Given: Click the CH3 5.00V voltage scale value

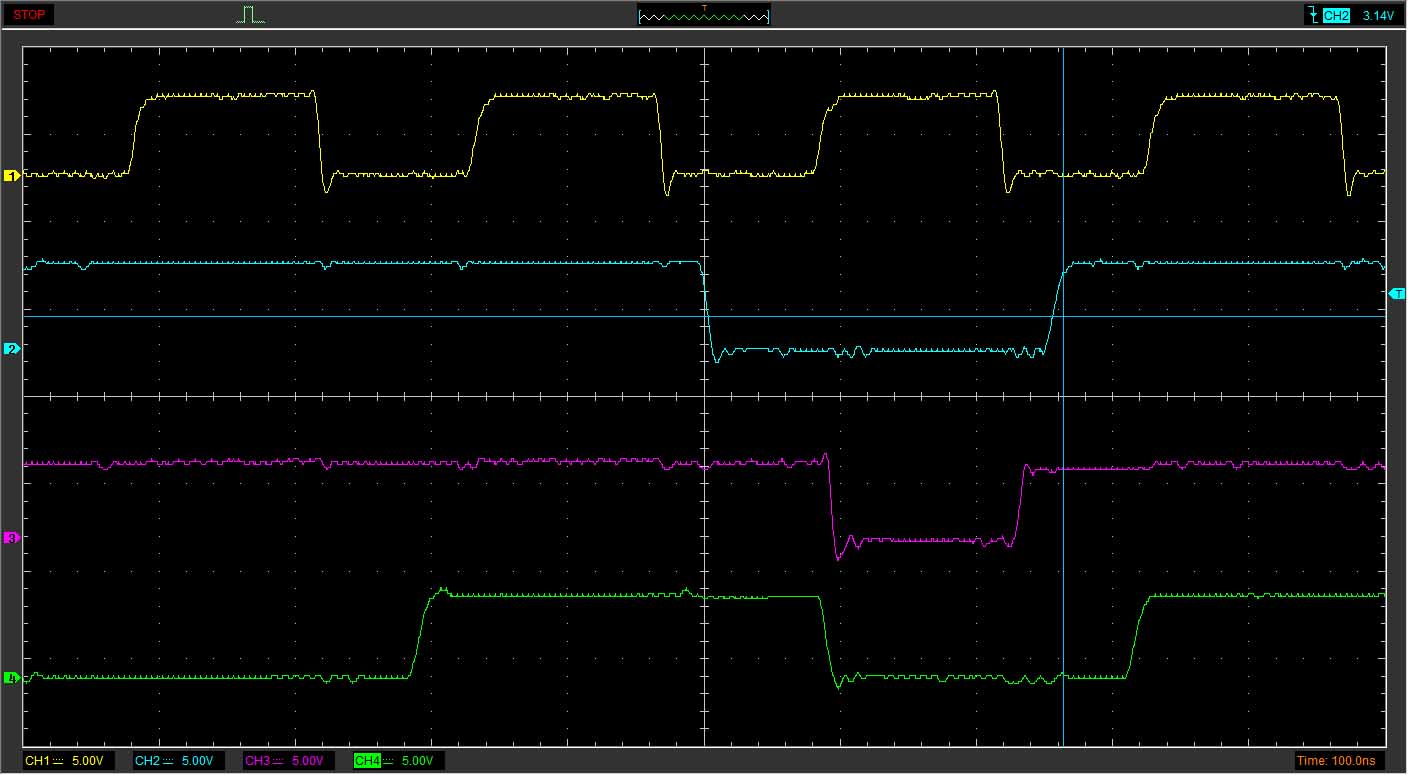Looking at the screenshot, I should 307,761.
